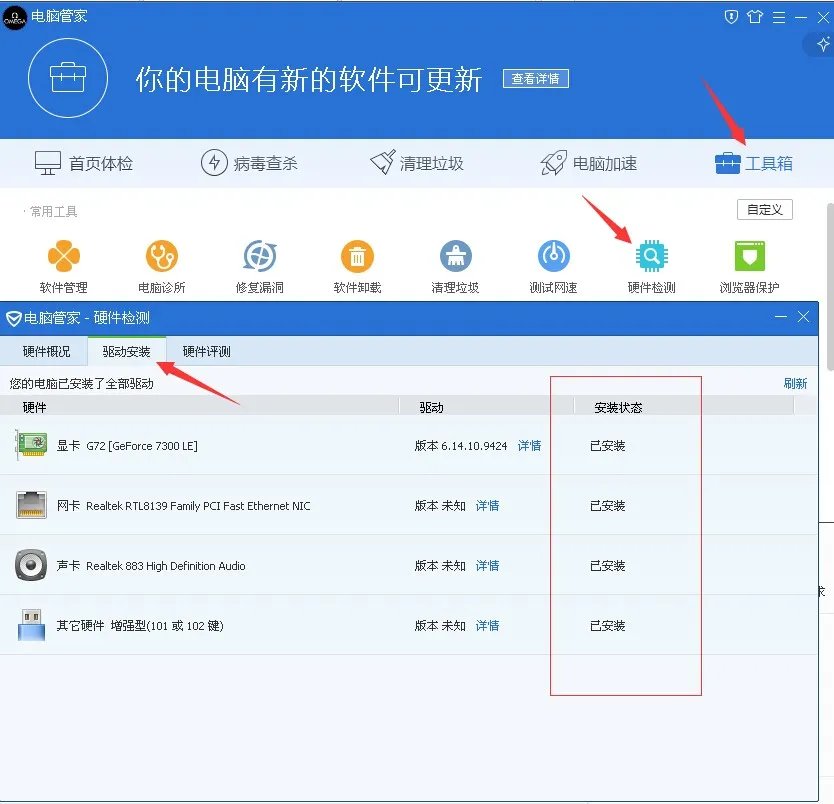The height and width of the screenshot is (804, 834).
Task: Click 刷新 to refresh the driver list
Action: pyautogui.click(x=795, y=382)
